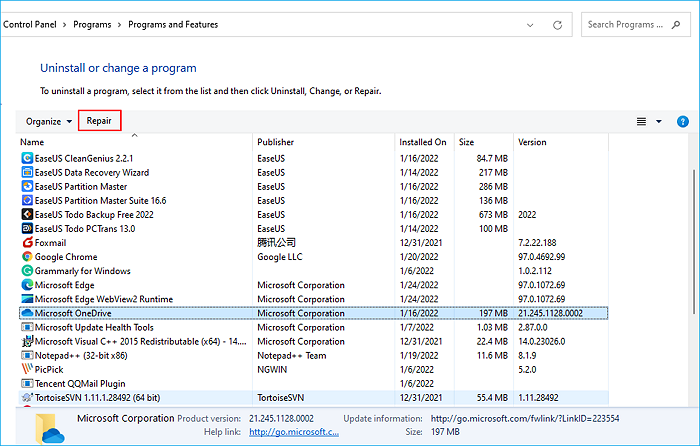
Task: Click the PicPick program icon
Action: point(27,370)
